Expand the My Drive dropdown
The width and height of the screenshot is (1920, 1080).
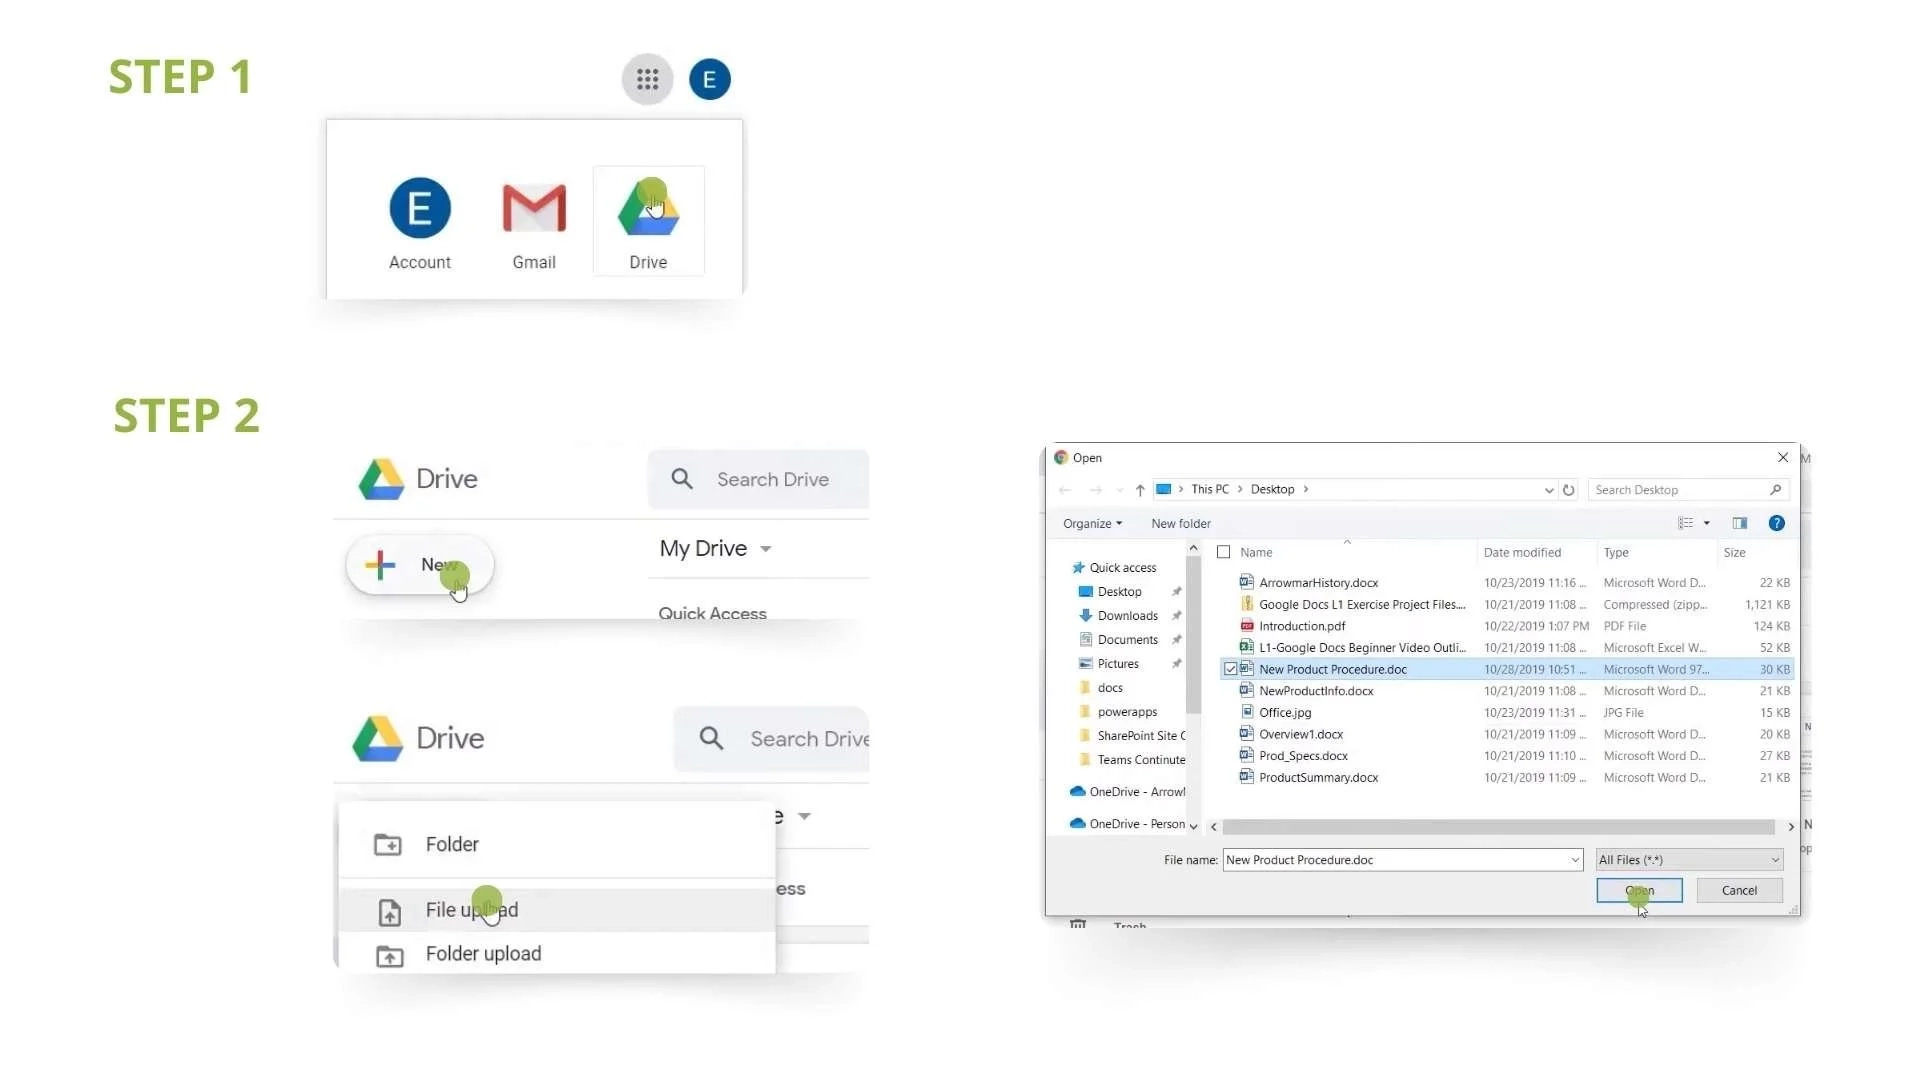coord(766,549)
